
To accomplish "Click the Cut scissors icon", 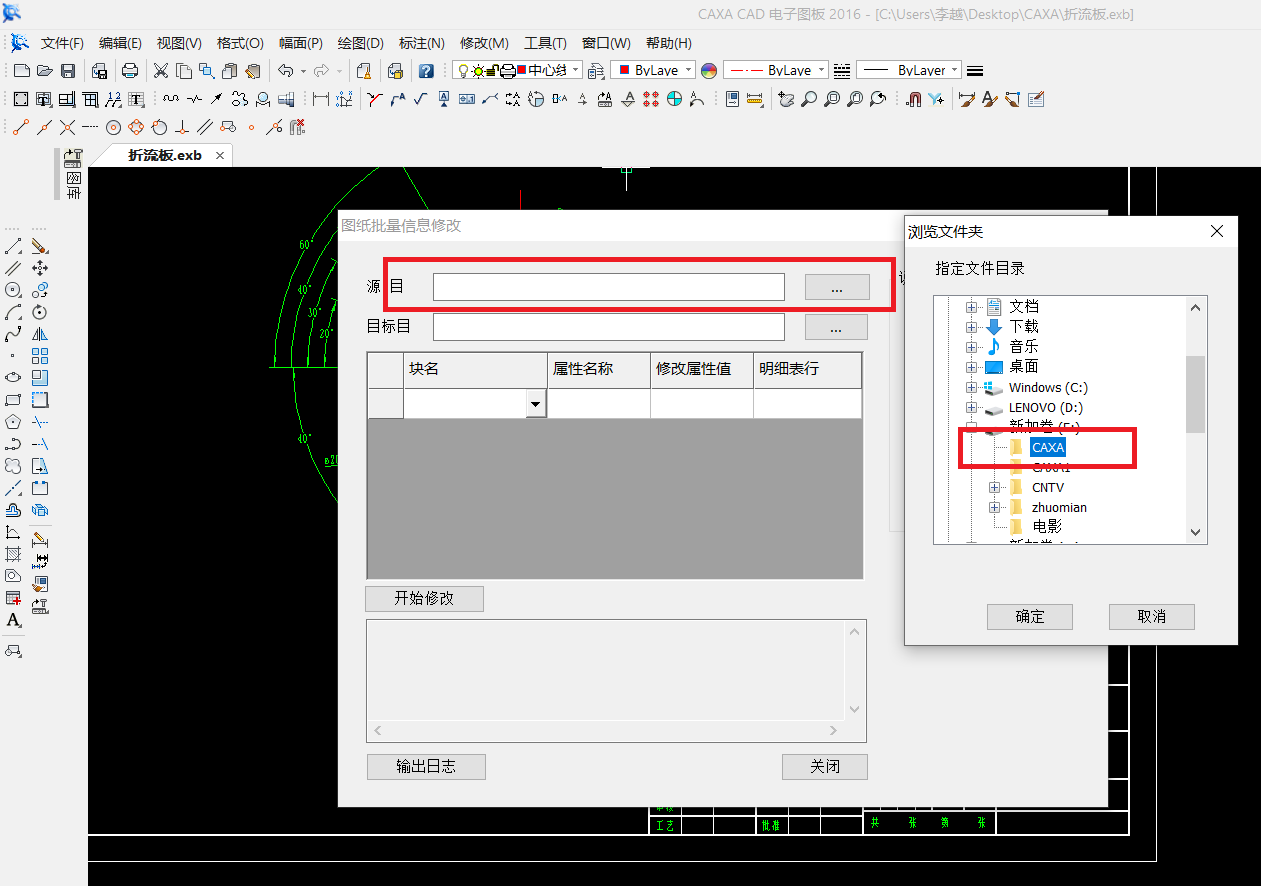I will (161, 71).
